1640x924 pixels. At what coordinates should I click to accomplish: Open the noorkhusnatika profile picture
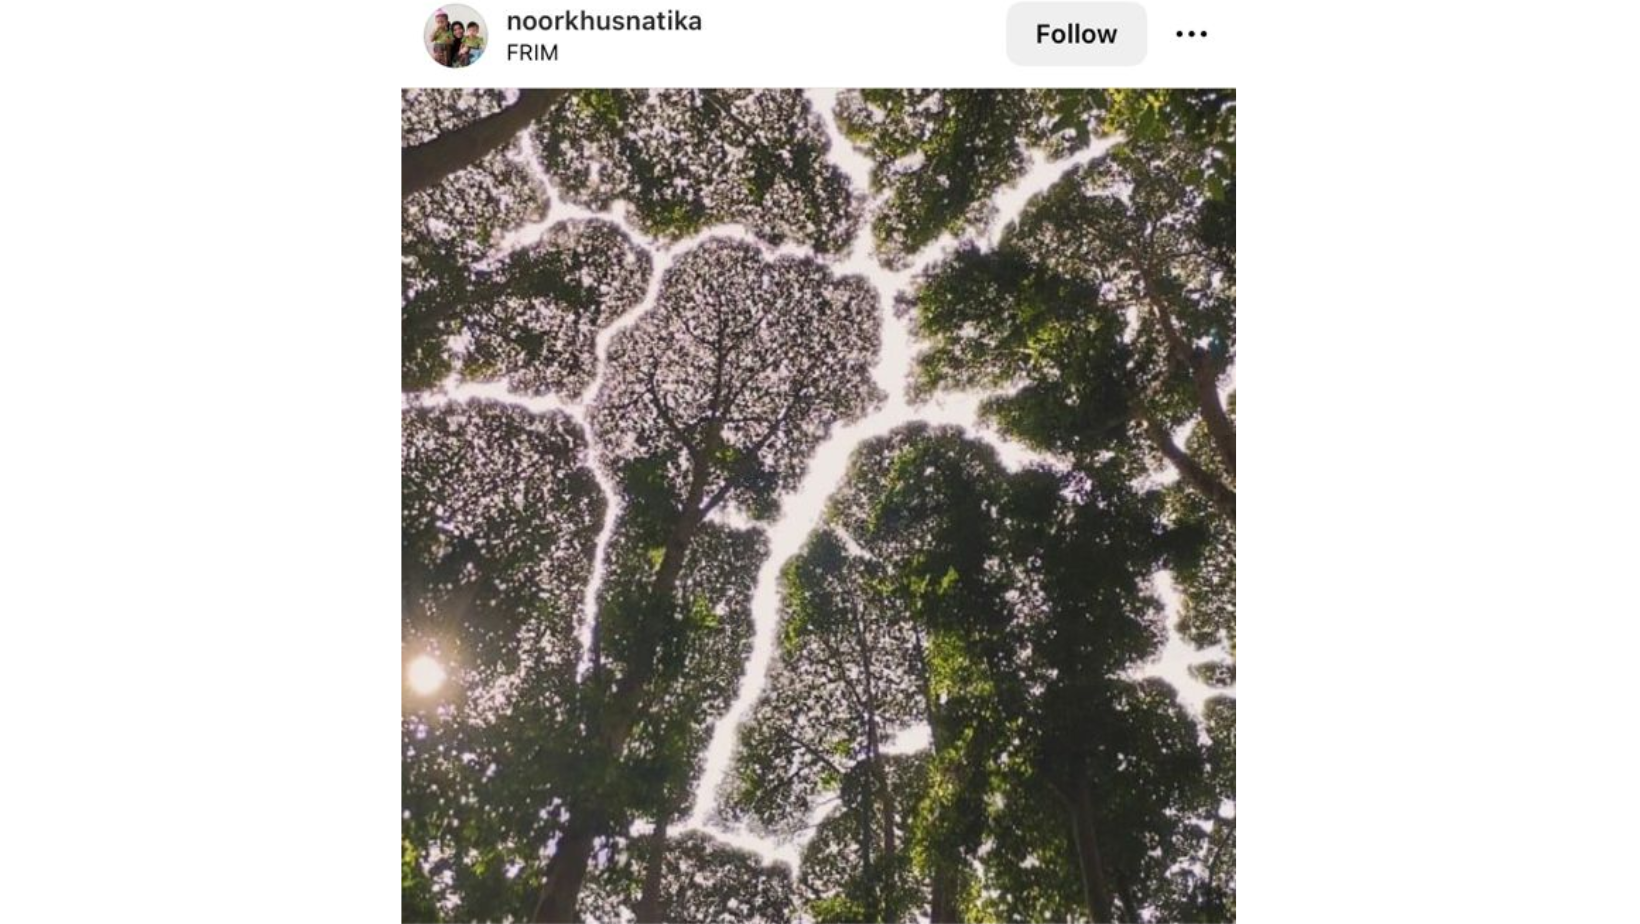(x=456, y=35)
